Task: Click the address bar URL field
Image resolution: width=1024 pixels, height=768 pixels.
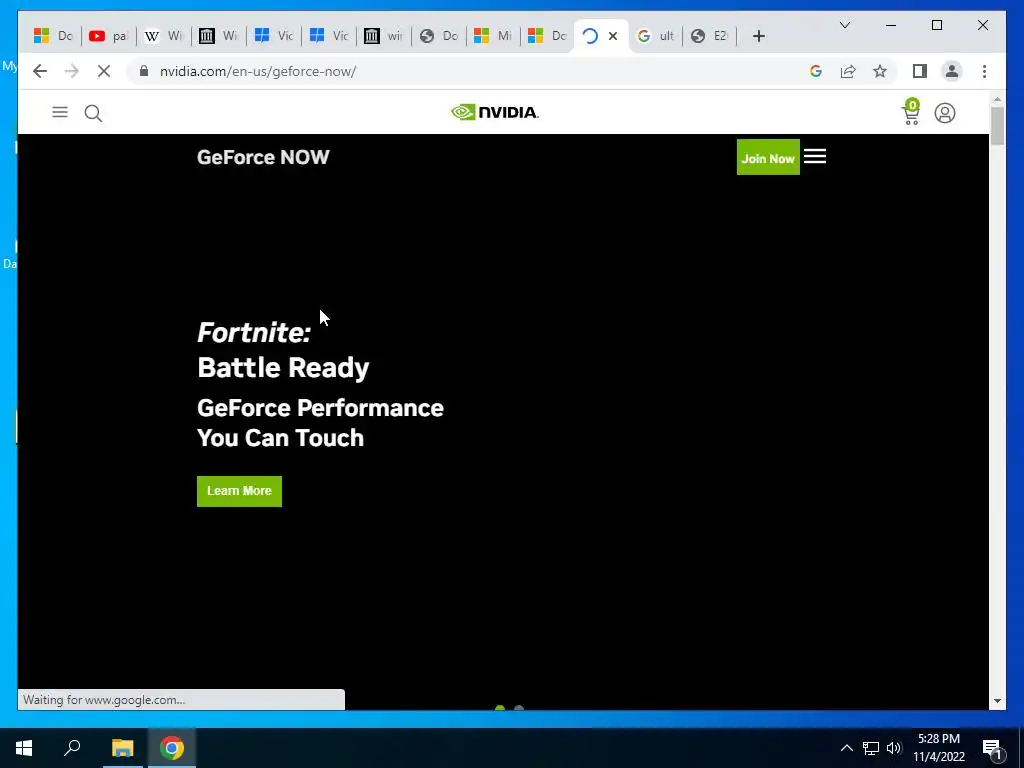Action: (470, 71)
